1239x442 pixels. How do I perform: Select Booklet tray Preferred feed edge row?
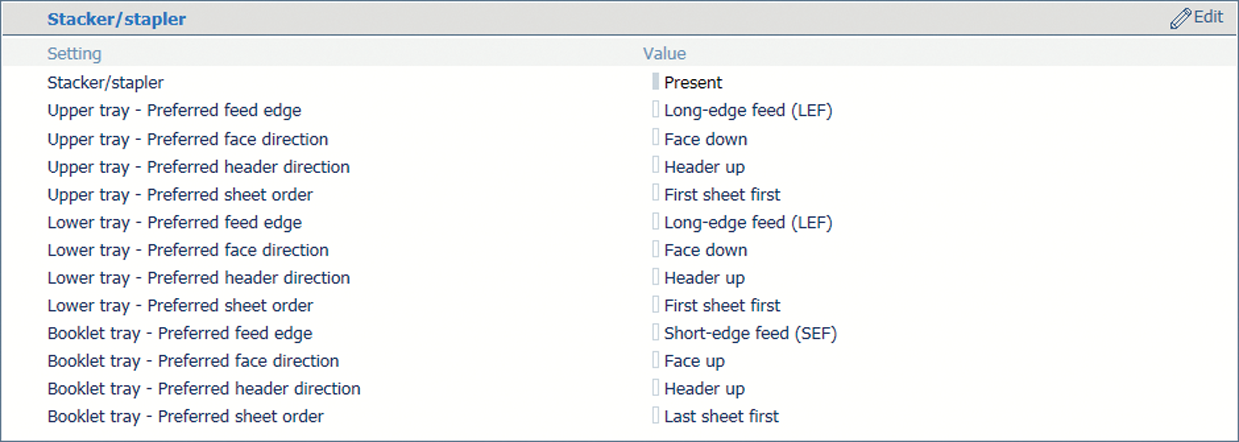click(180, 333)
